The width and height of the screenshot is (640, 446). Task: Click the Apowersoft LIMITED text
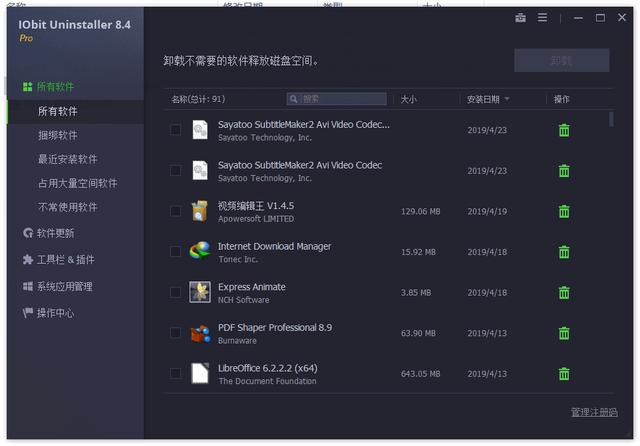tap(256, 219)
